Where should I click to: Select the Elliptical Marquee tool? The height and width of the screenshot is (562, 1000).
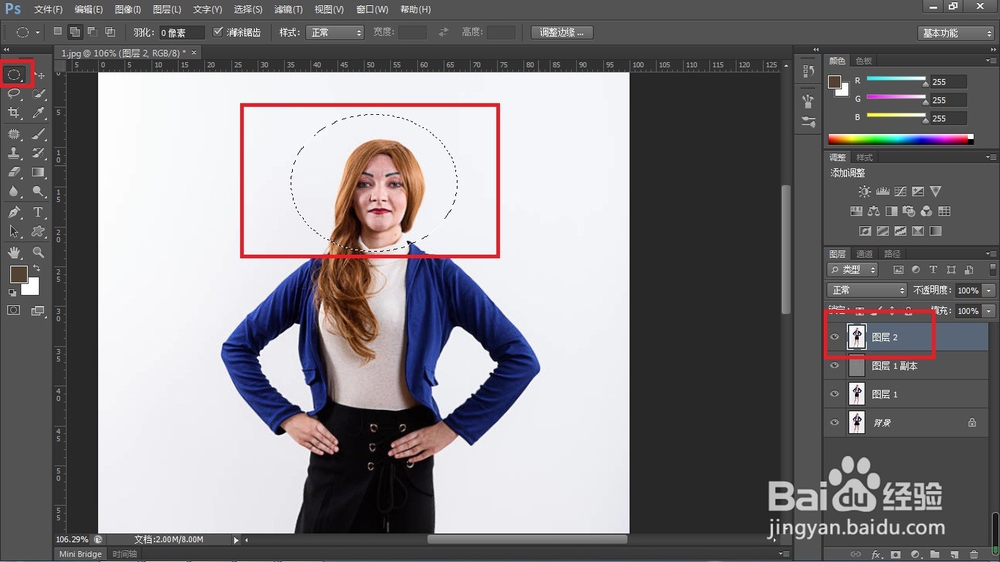(x=14, y=75)
